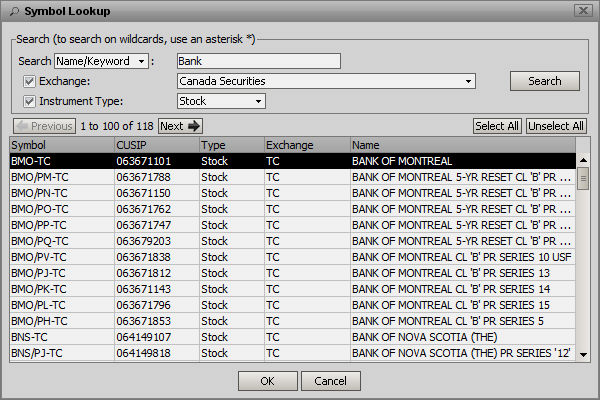Click the Select All button
600x400 pixels.
point(497,126)
